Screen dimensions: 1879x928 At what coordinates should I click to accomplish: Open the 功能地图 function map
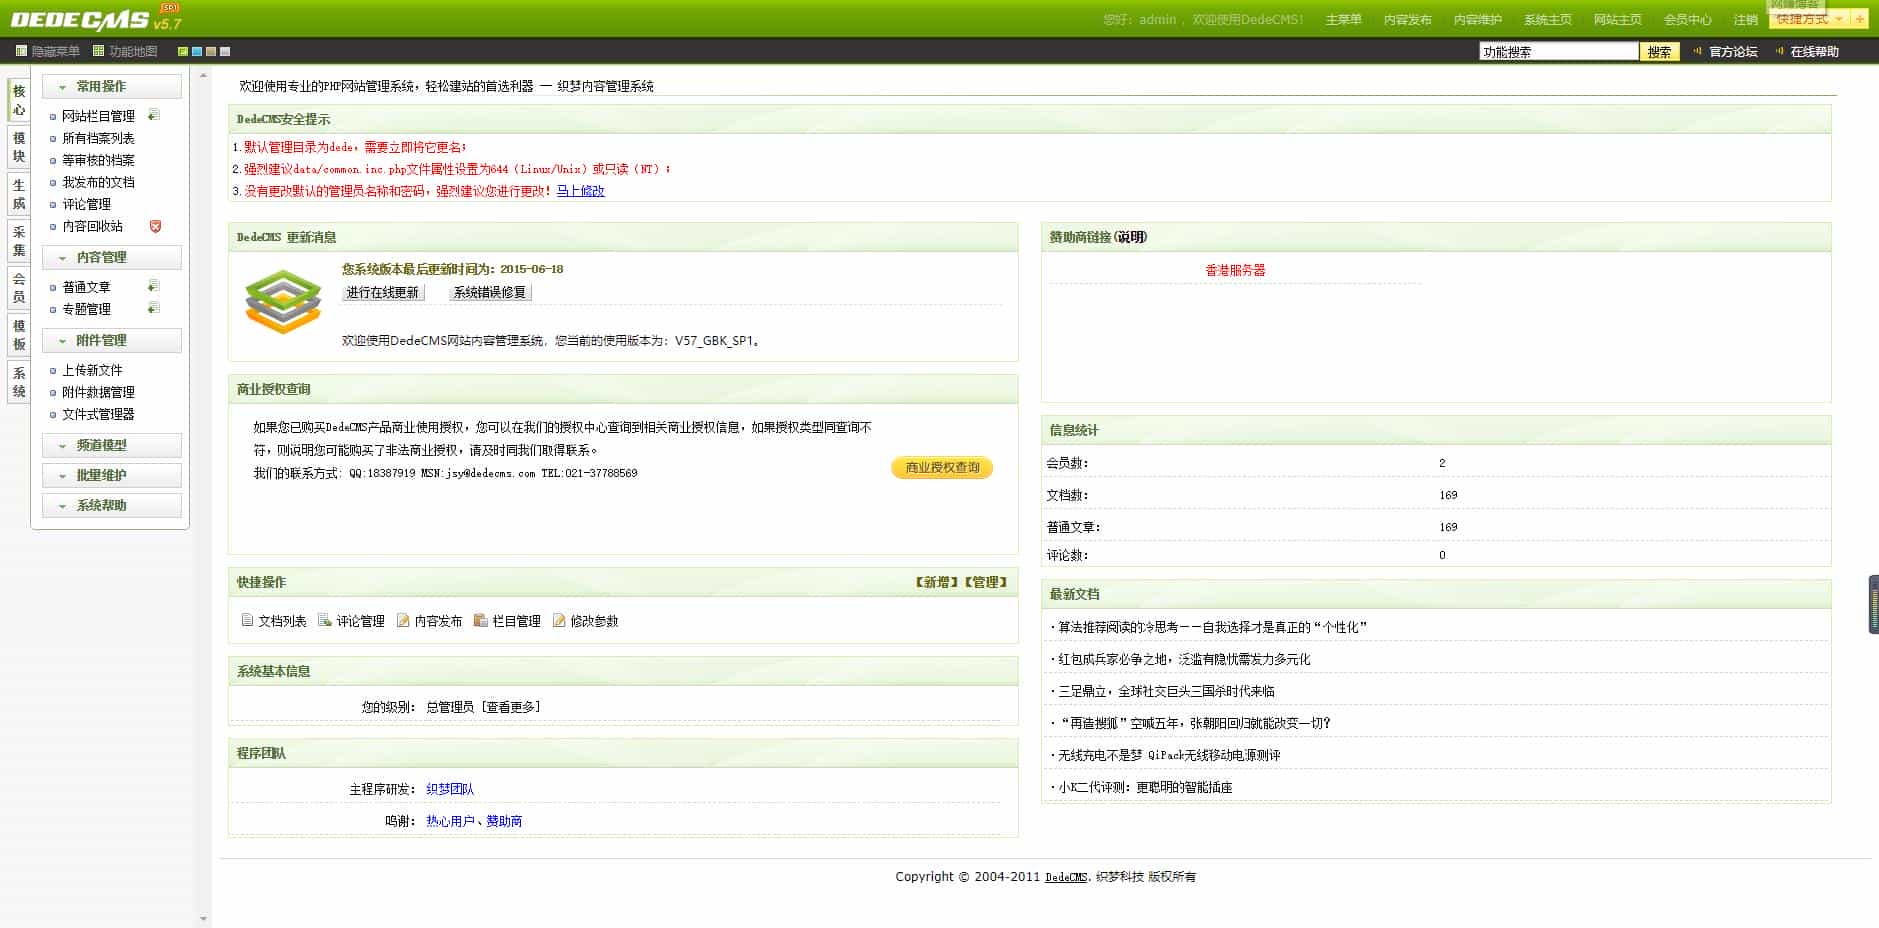125,51
